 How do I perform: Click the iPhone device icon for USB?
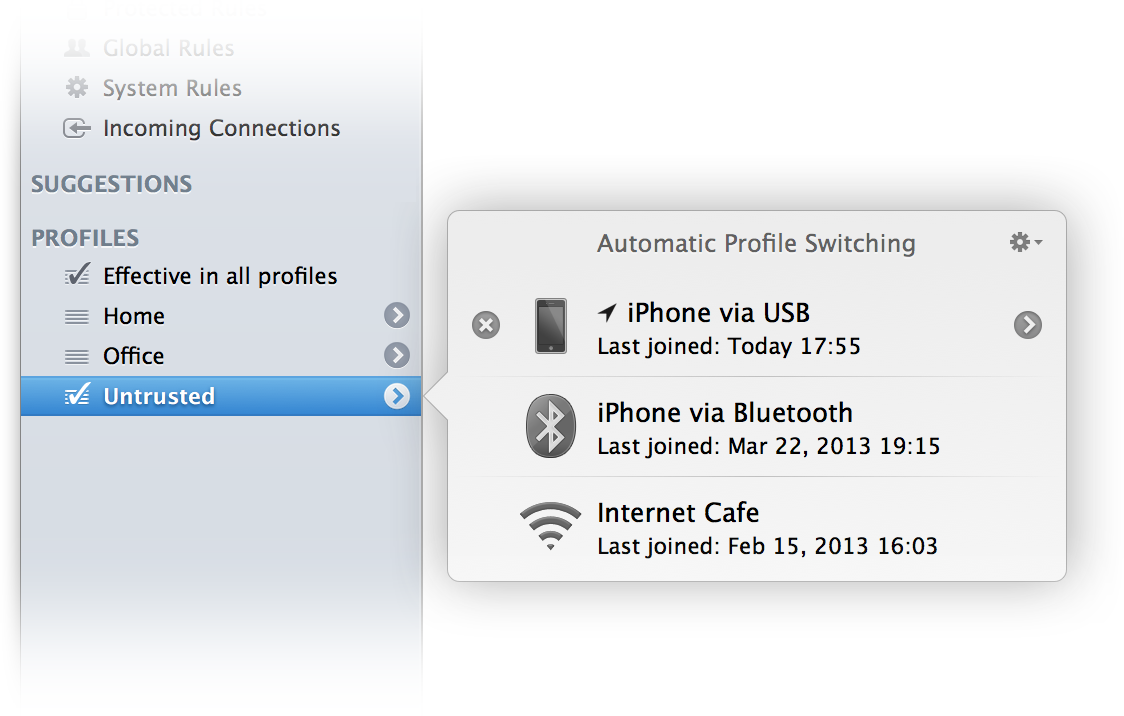pos(550,326)
